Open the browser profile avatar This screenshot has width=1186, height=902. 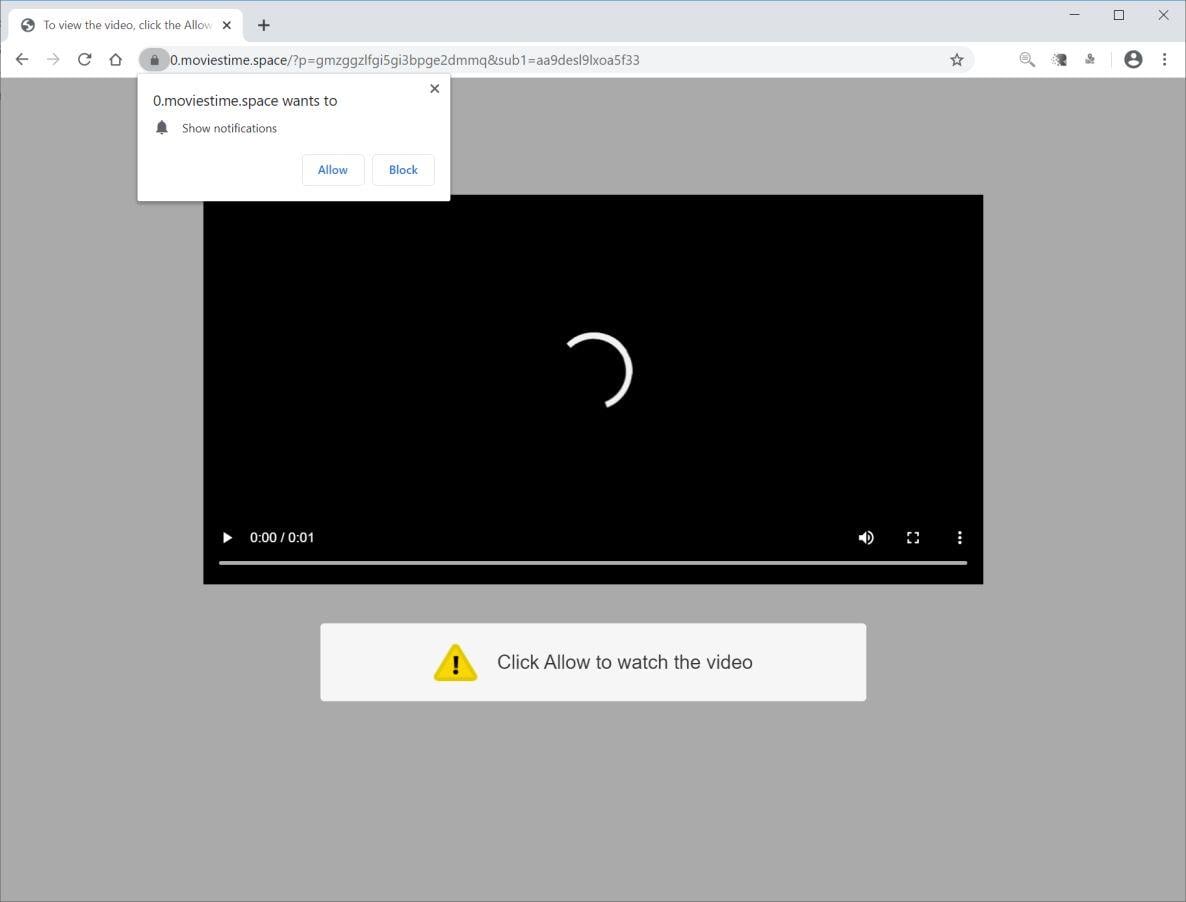point(1133,59)
